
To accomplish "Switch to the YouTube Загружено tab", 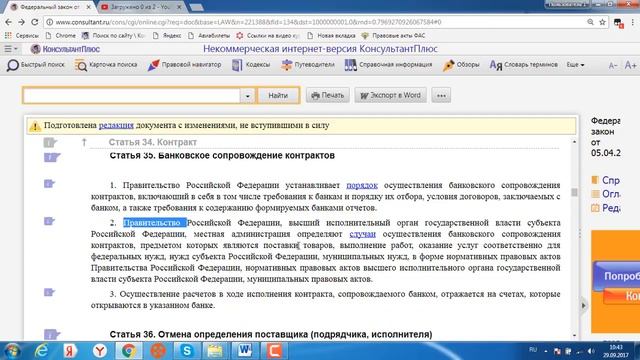I will [141, 7].
